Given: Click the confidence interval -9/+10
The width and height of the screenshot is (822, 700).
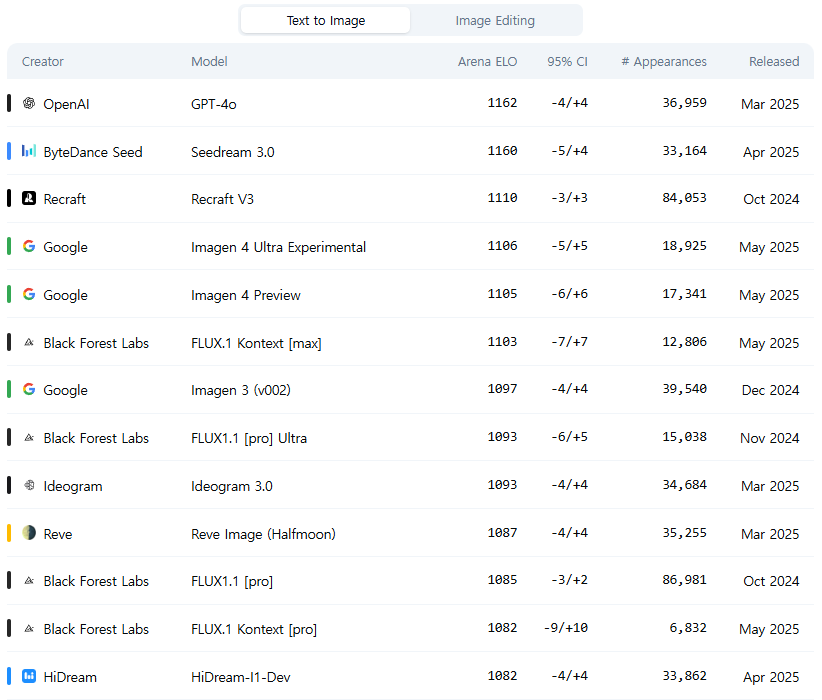Looking at the screenshot, I should coord(566,628).
